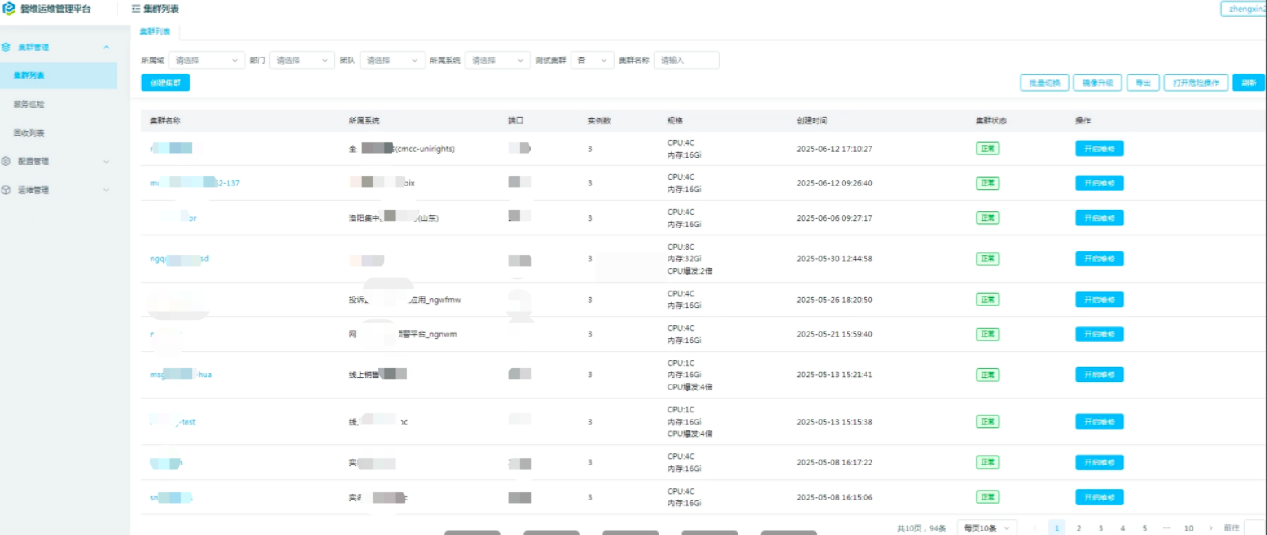
Task: Click blue action button for row 2025-06-12 17:10:27
Action: [x=1099, y=148]
